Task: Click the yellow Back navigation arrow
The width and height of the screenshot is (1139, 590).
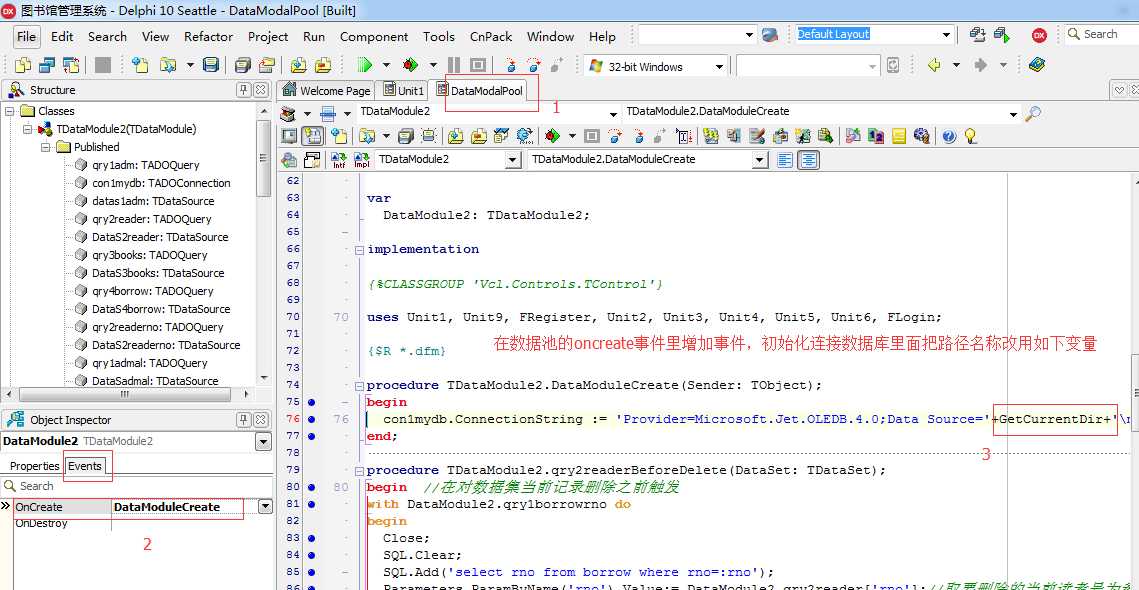Action: pos(934,65)
